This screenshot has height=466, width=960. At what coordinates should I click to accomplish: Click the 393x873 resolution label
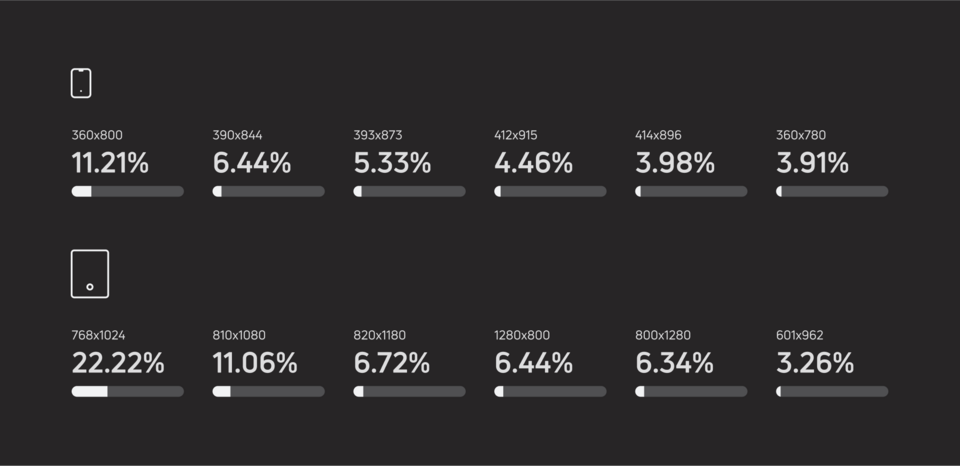(379, 135)
